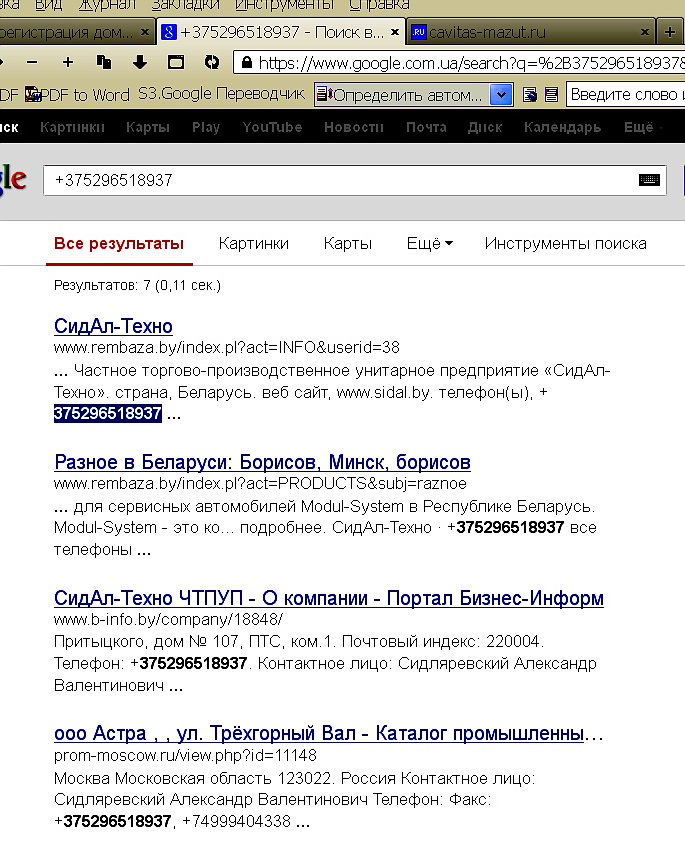Select the '+375296518937 - Поиск' tab
This screenshot has height=854, width=685.
pyautogui.click(x=282, y=32)
